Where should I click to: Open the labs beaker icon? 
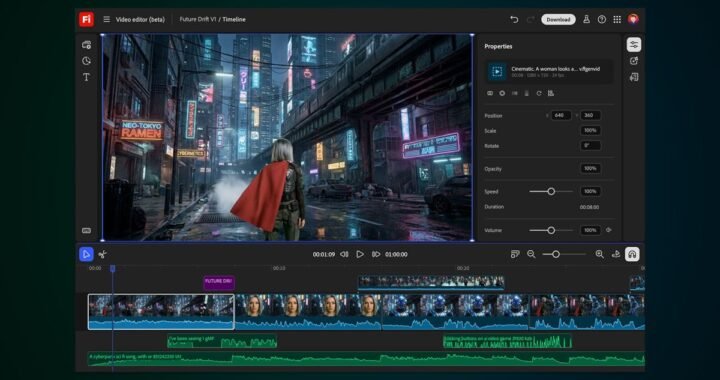[x=586, y=19]
